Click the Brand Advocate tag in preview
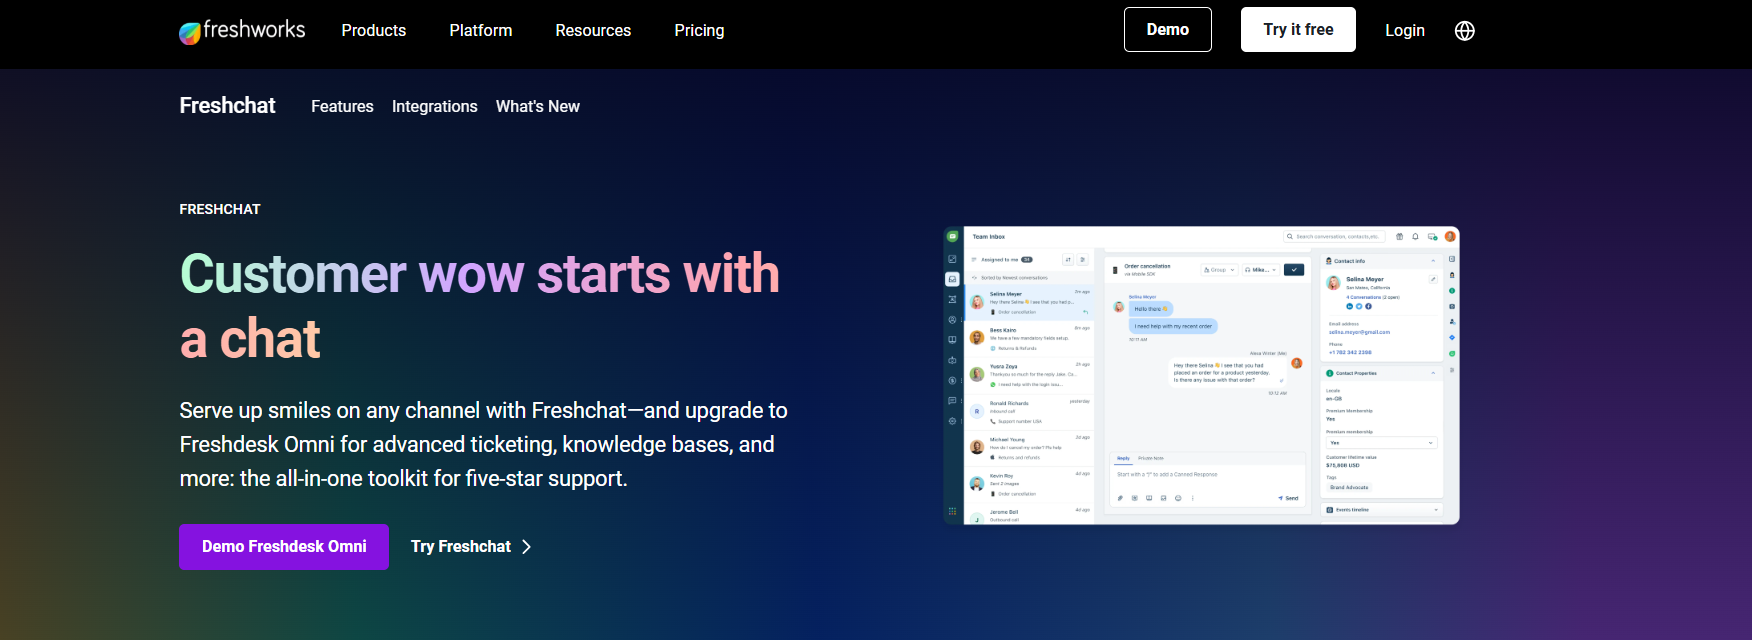 (1349, 487)
